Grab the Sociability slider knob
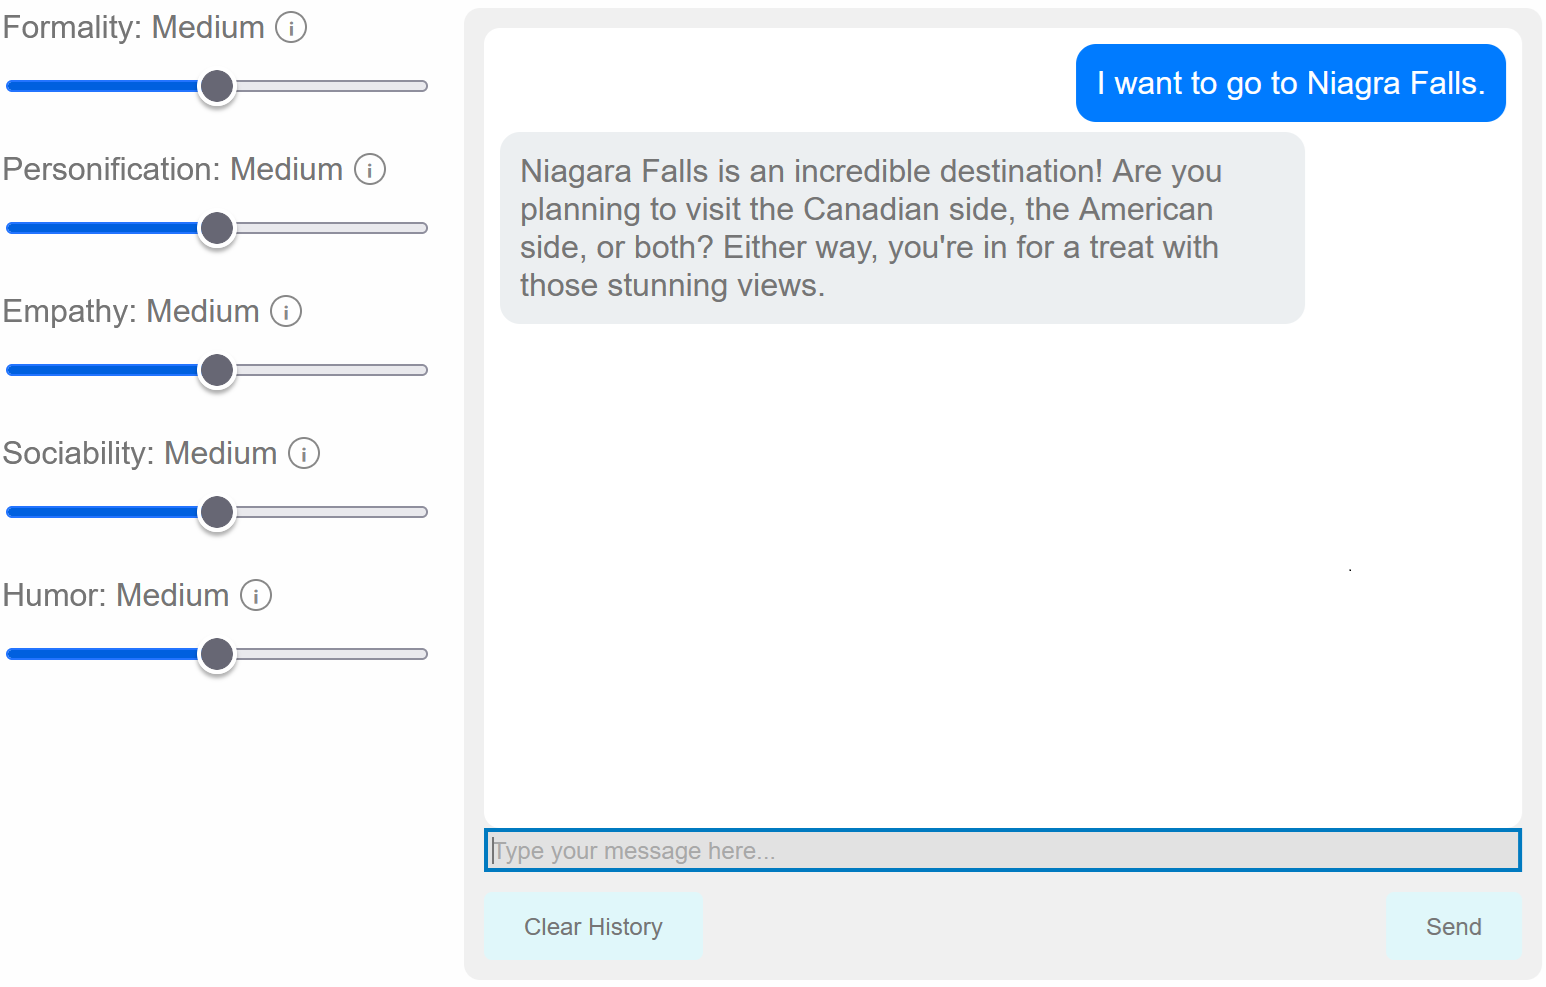 pos(217,513)
